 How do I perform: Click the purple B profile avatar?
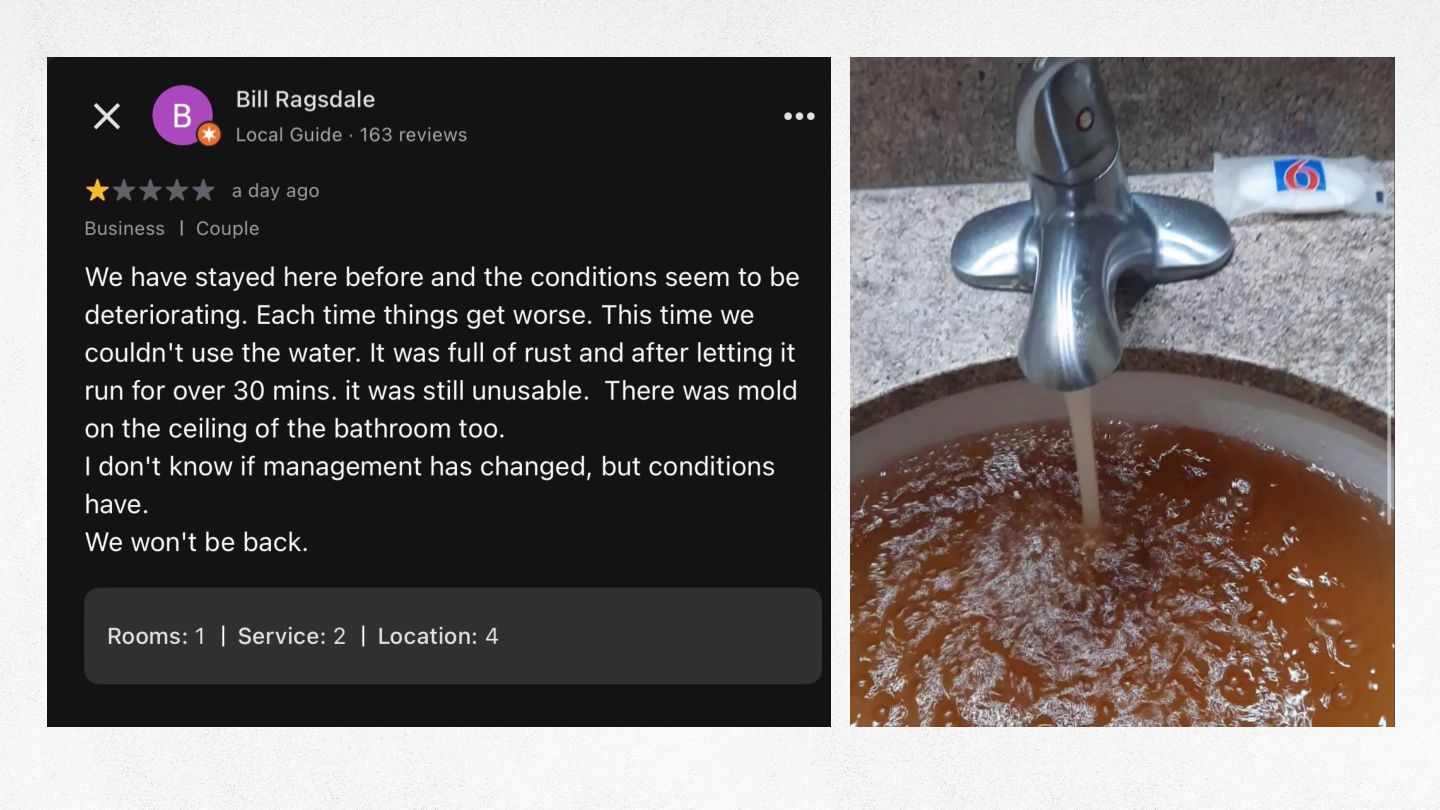pyautogui.click(x=182, y=116)
